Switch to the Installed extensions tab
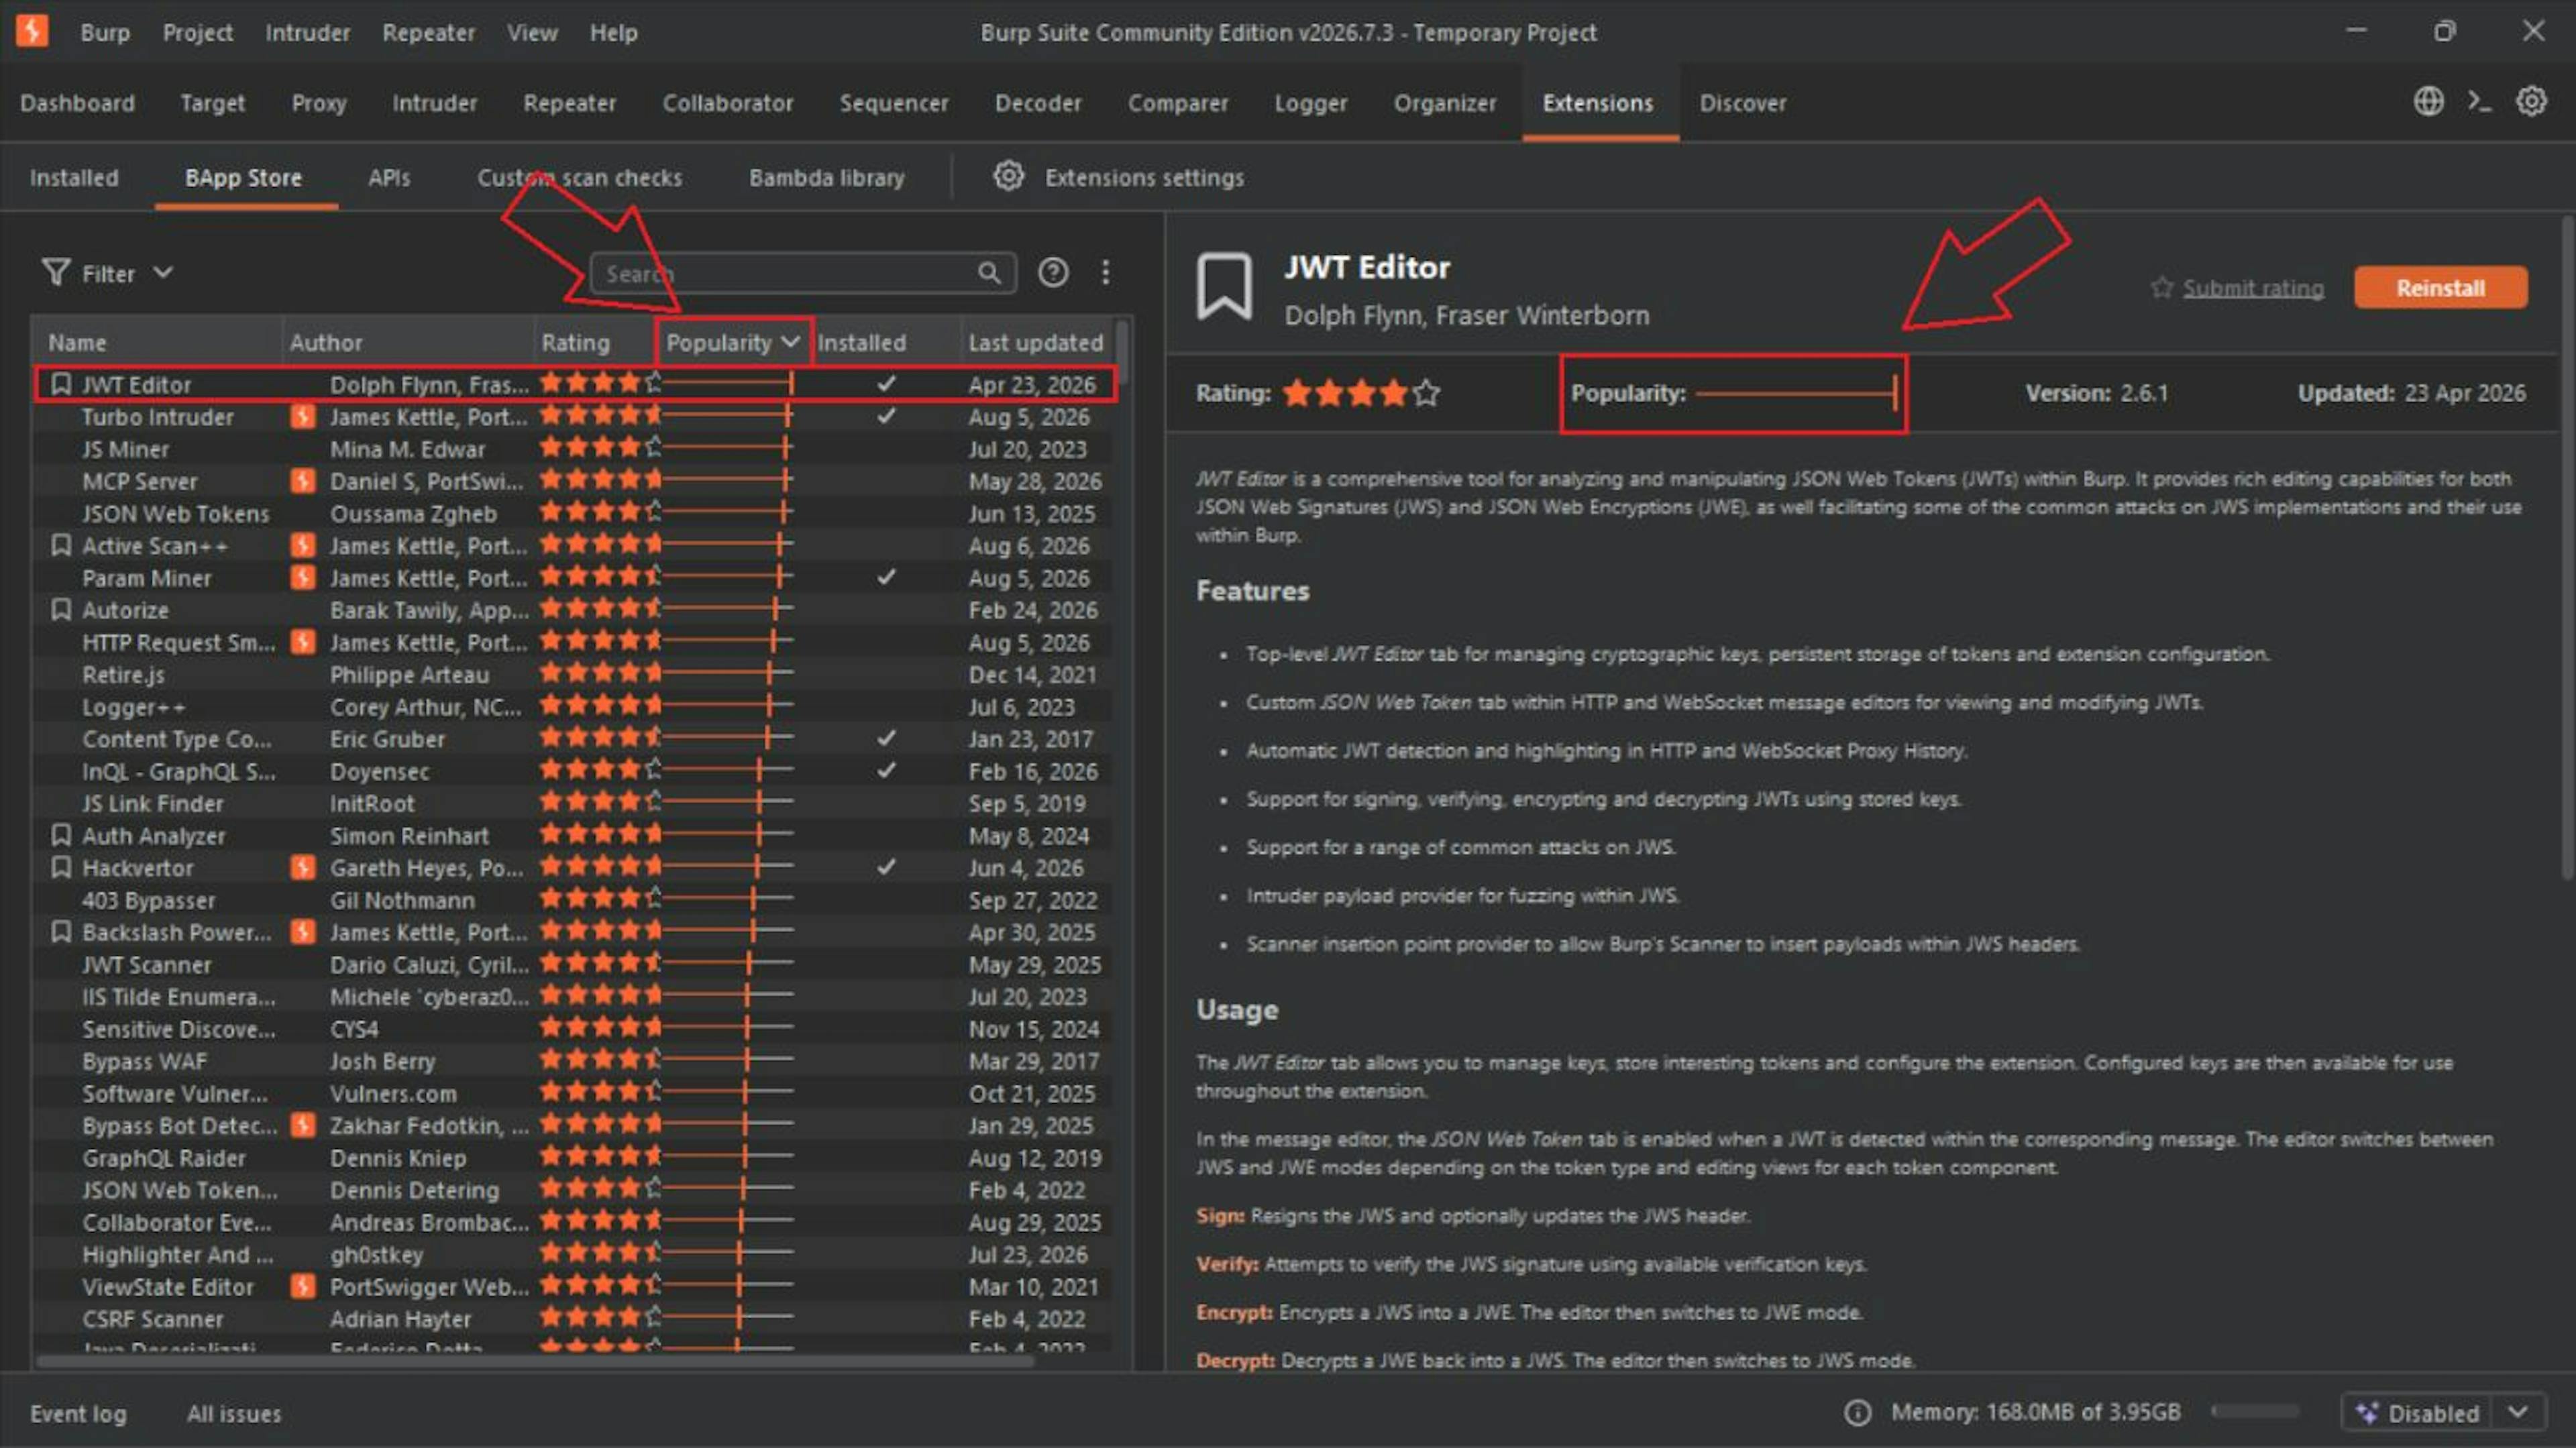 (74, 177)
